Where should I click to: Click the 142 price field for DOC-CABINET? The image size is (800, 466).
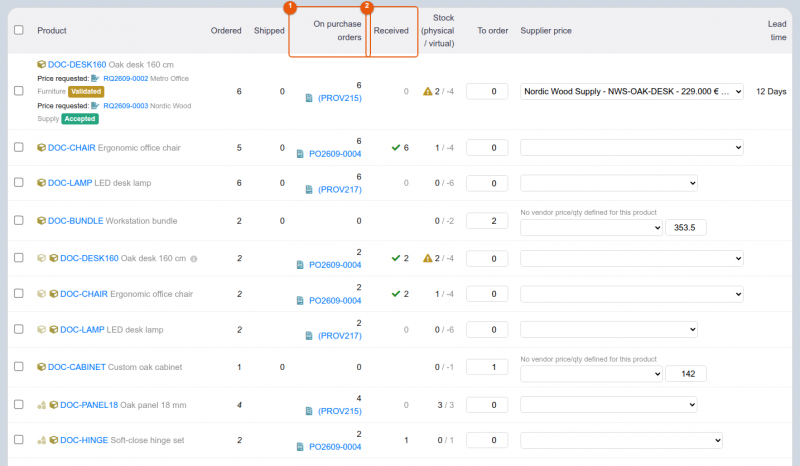pyautogui.click(x=686, y=374)
